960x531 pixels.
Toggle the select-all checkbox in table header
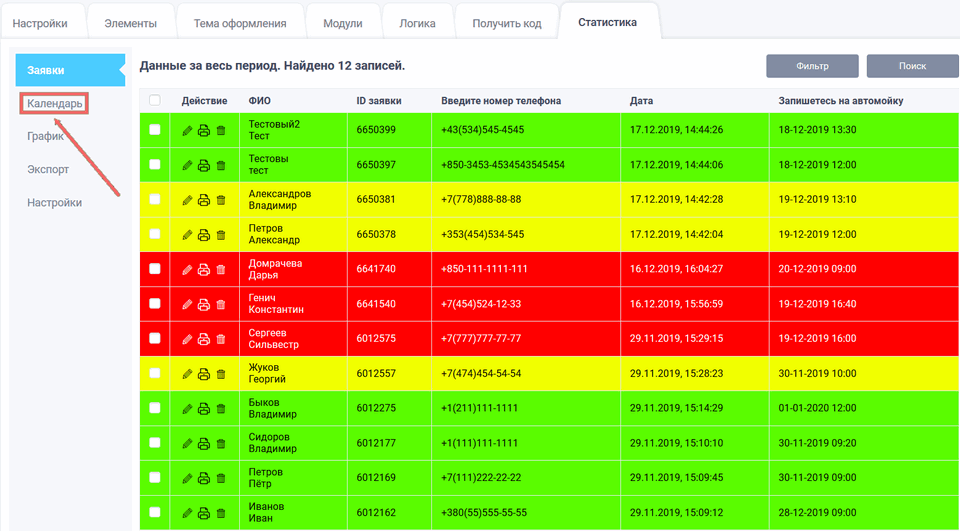(x=154, y=100)
